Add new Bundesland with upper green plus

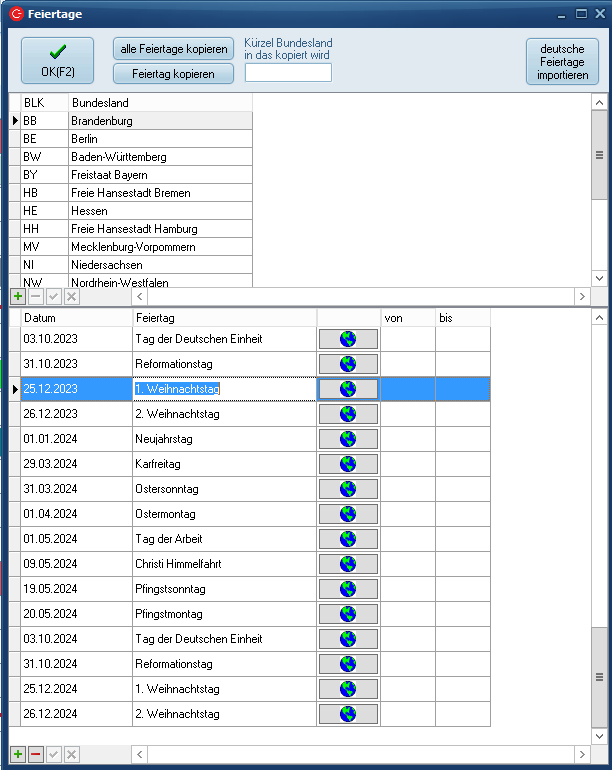point(18,297)
